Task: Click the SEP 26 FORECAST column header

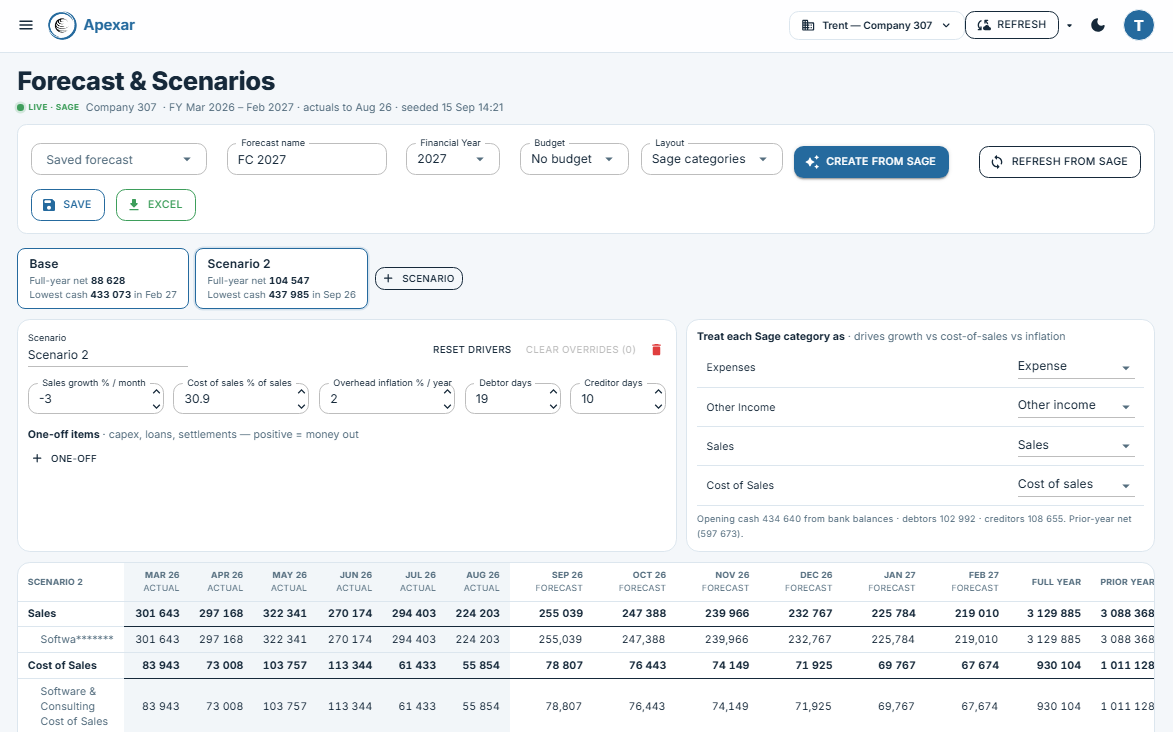Action: (x=559, y=582)
